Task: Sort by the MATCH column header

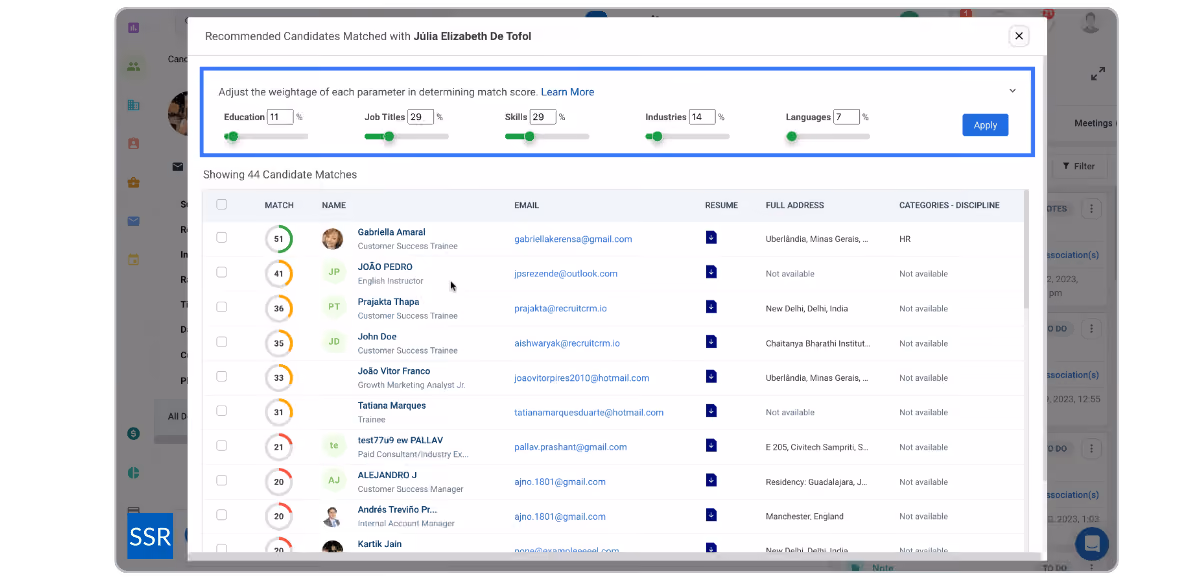Action: click(279, 205)
